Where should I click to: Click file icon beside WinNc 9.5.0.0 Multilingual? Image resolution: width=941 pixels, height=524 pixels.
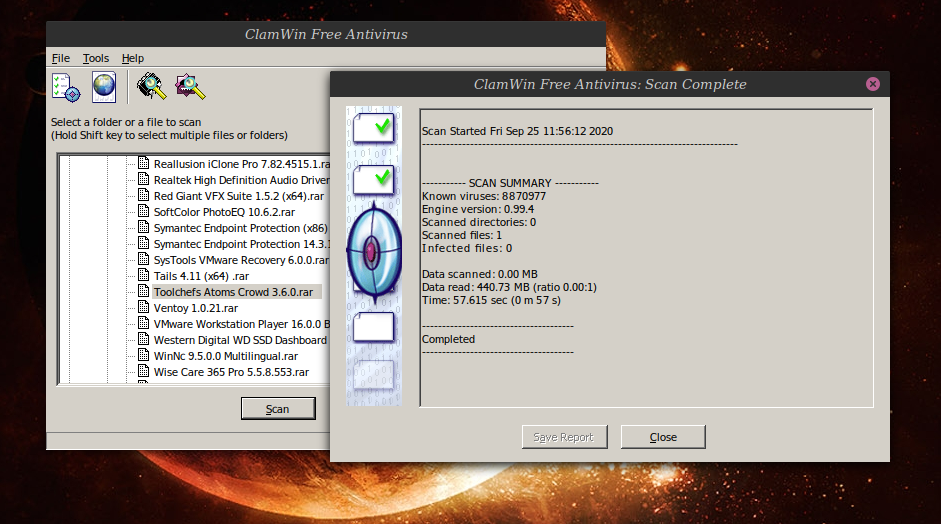143,355
